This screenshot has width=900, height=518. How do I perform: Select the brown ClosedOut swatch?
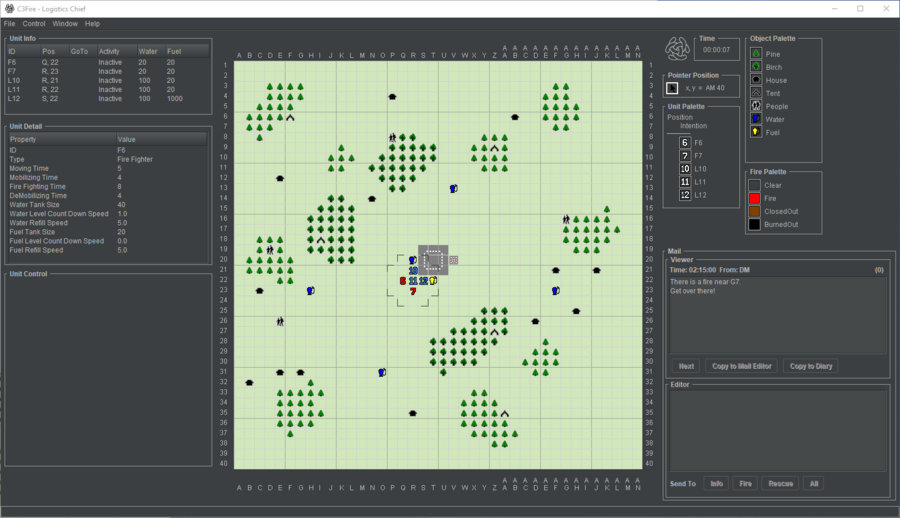coord(756,212)
